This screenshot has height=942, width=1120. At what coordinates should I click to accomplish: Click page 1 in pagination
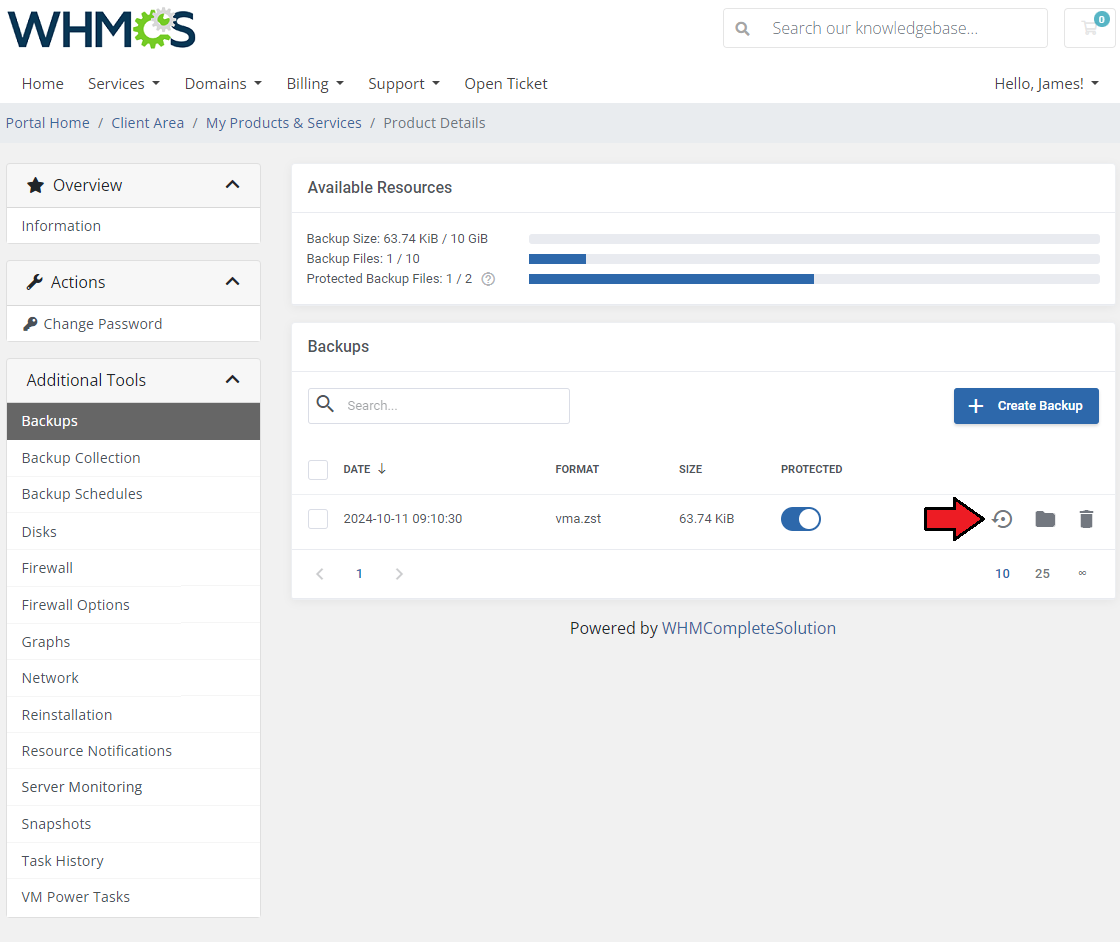(x=359, y=573)
